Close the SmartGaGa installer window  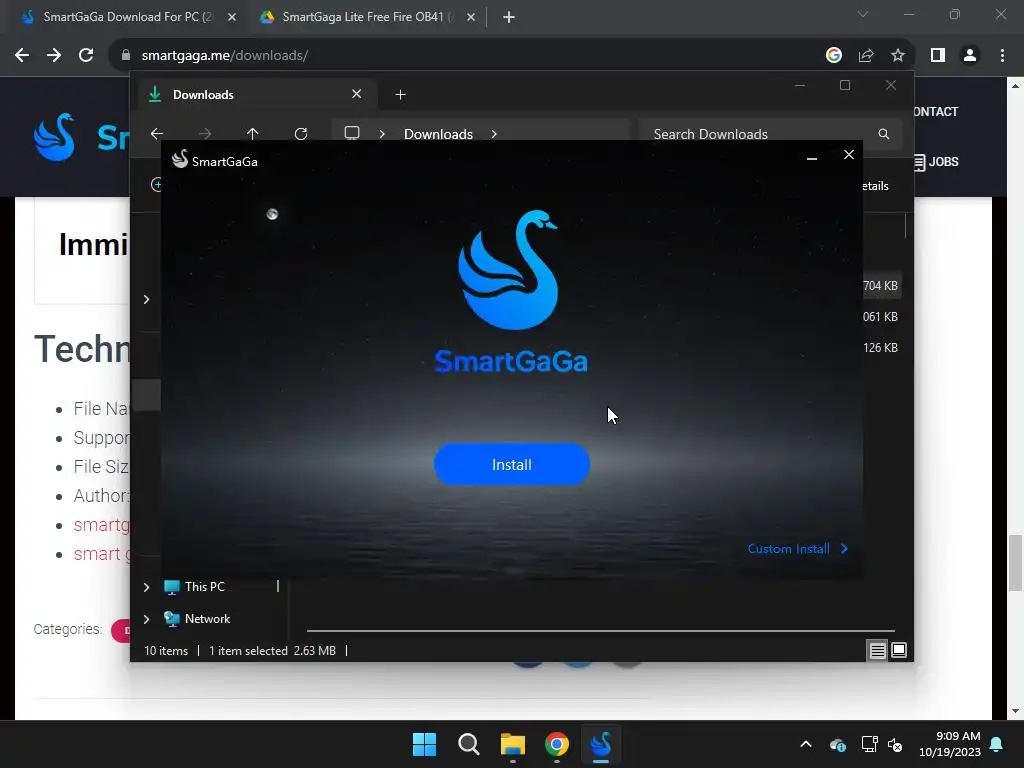tap(848, 155)
